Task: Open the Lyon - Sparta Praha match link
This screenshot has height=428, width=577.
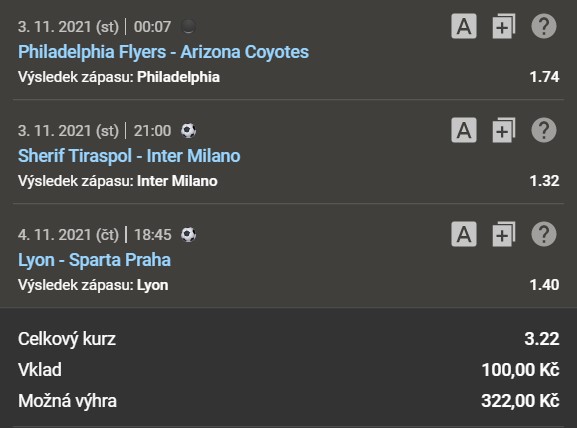Action: (95, 260)
